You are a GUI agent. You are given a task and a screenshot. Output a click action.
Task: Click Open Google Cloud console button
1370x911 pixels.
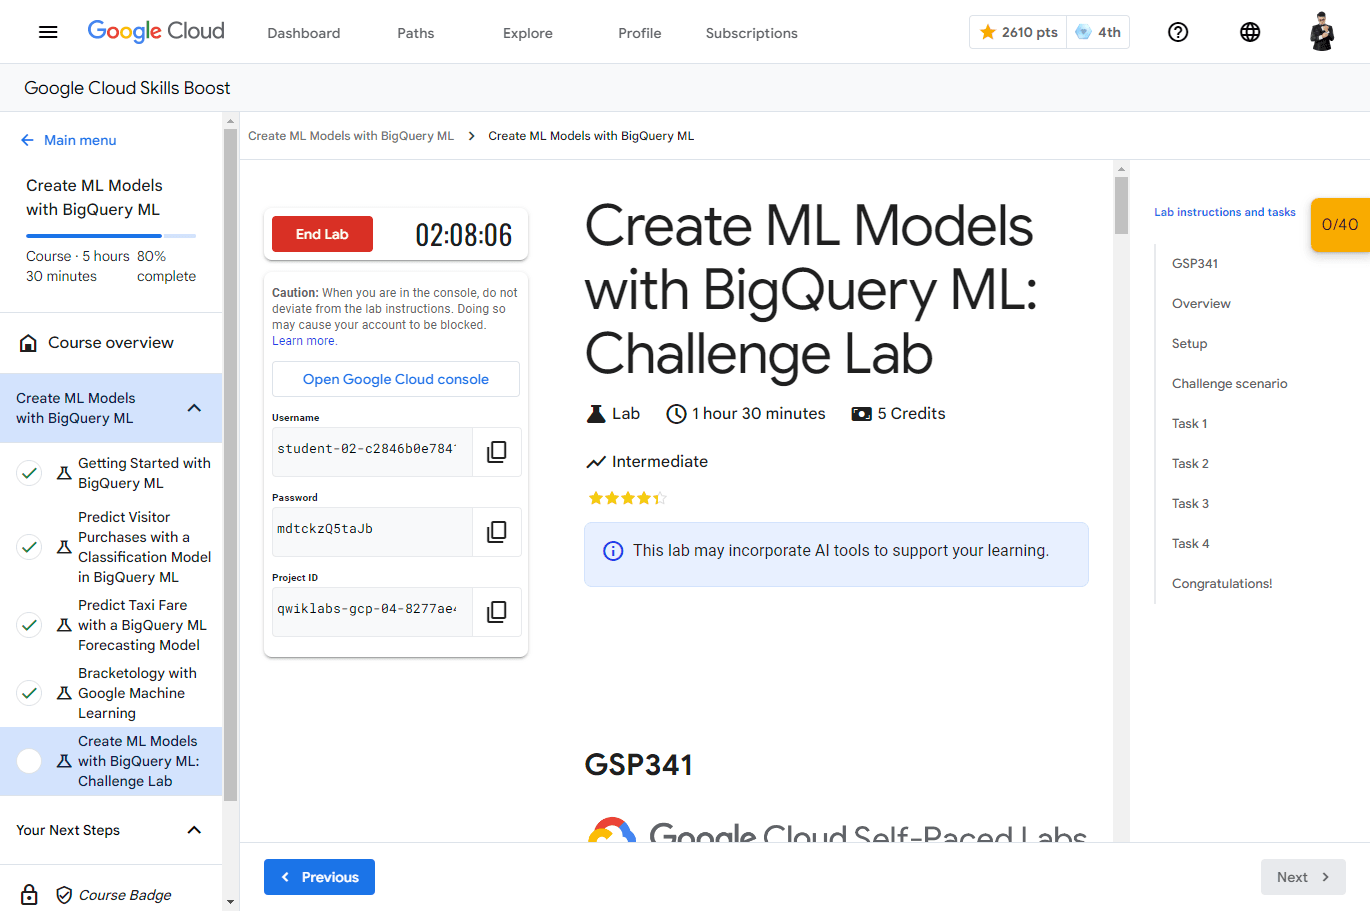396,379
